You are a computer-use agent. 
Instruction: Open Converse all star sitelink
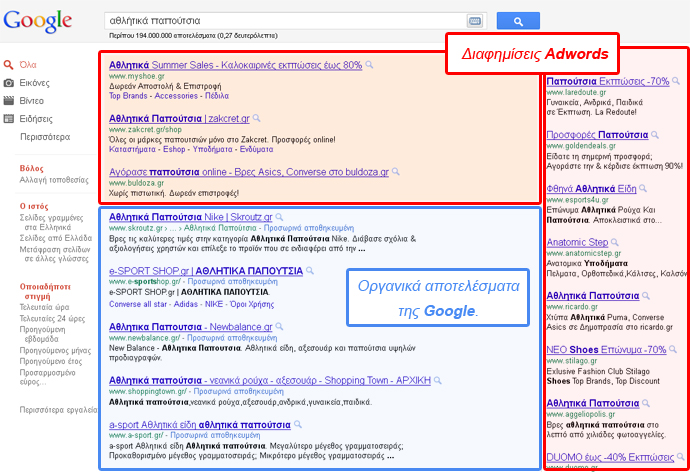click(138, 304)
